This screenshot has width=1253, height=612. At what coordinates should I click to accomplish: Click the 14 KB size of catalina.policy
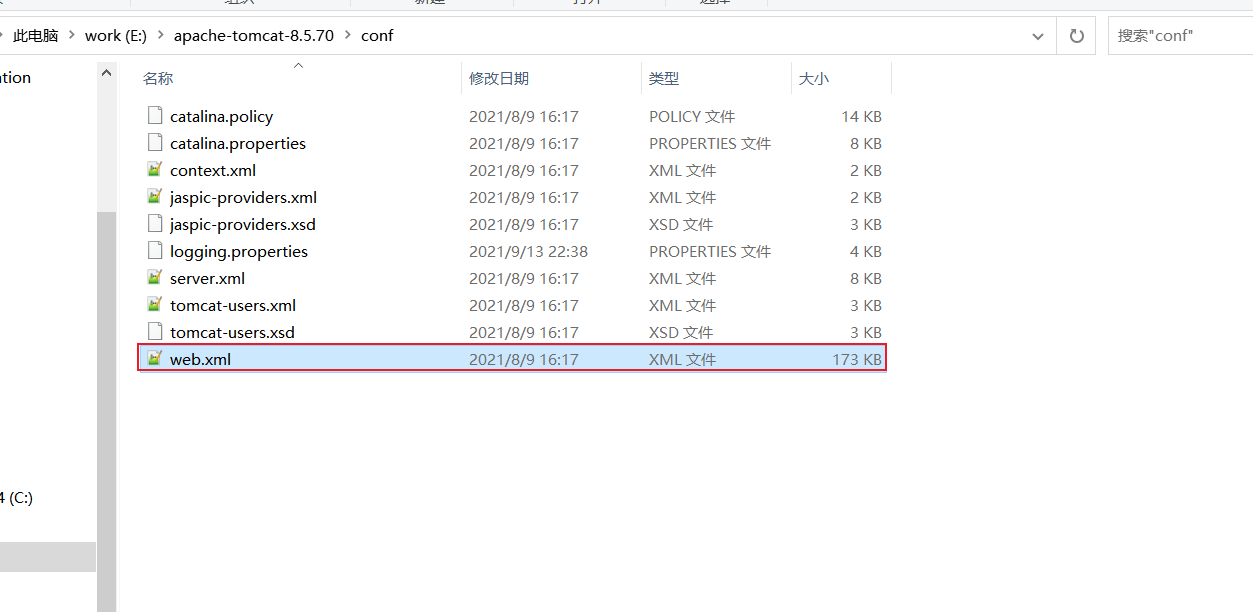861,116
